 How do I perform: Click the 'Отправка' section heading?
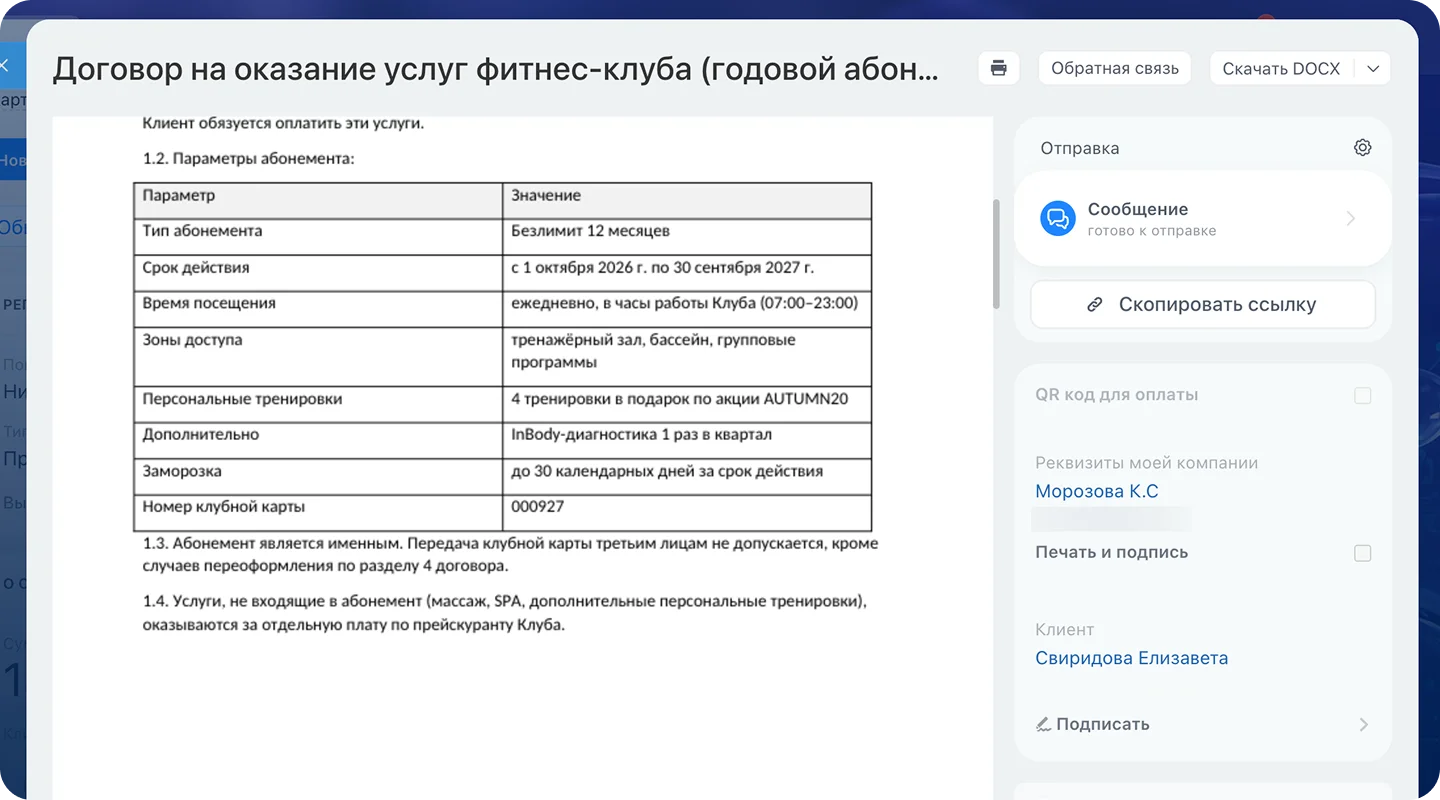click(x=1080, y=148)
